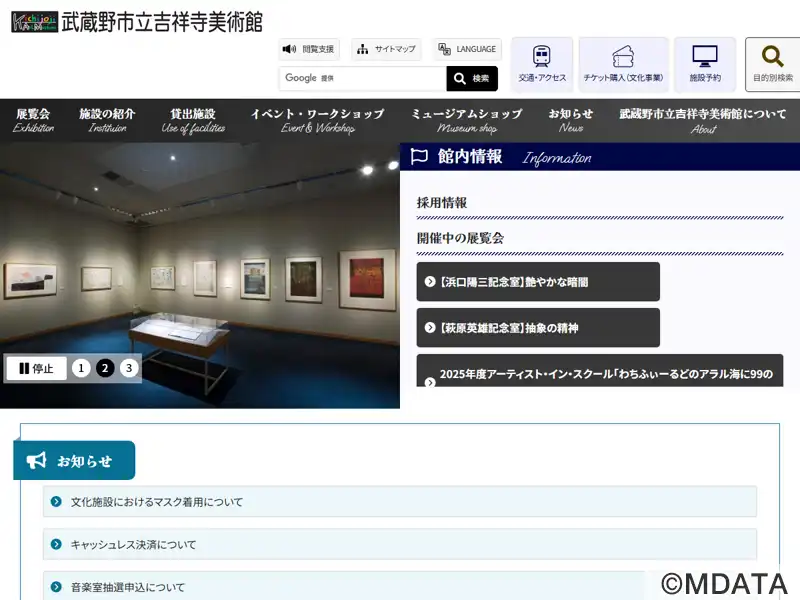Select slide 3 indicator in the carousel
Image resolution: width=800 pixels, height=600 pixels.
(128, 368)
